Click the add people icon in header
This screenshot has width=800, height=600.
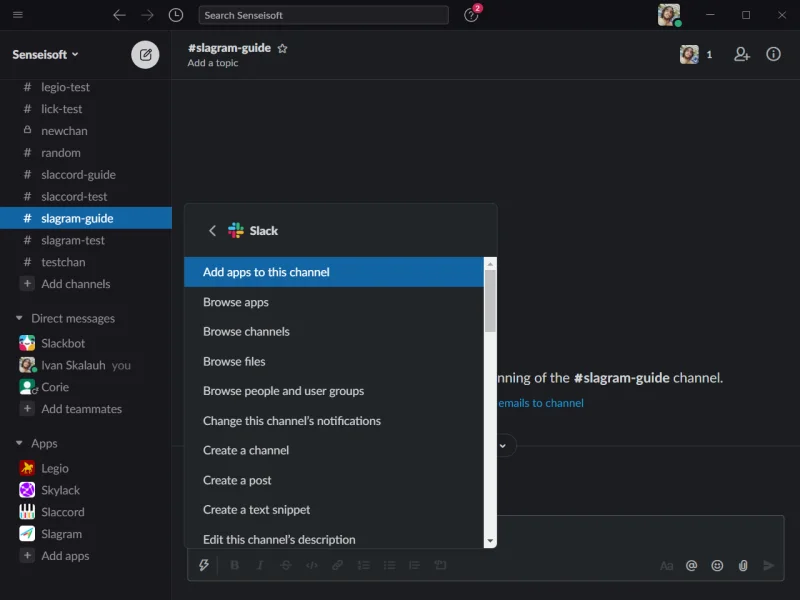741,54
